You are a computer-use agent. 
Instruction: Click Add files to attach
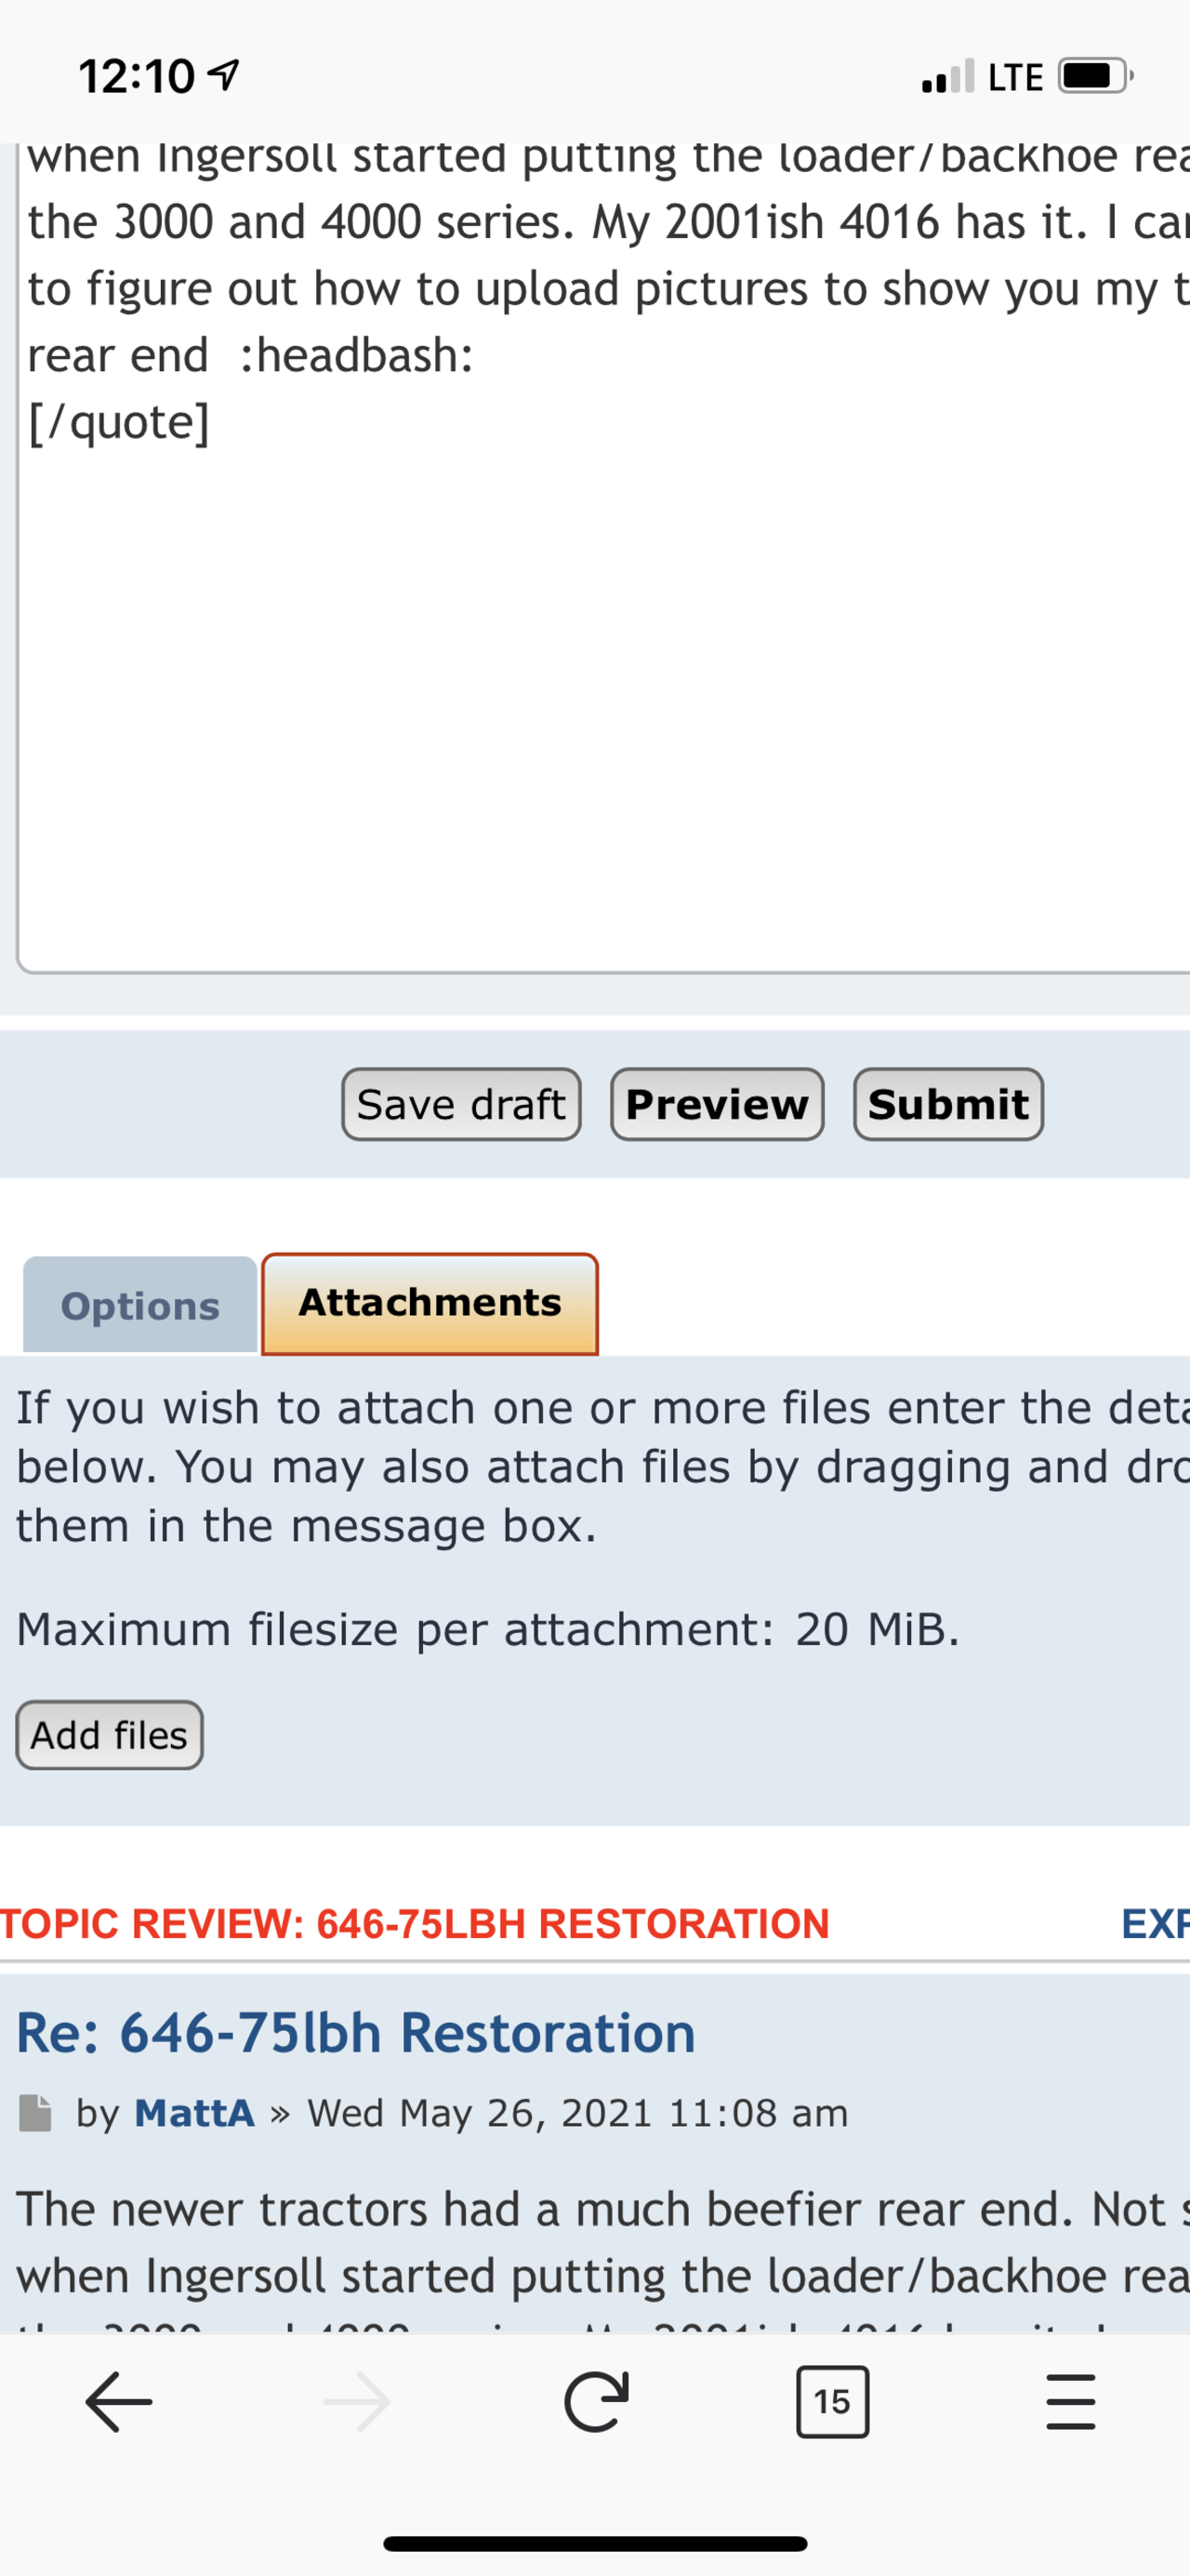pyautogui.click(x=109, y=1735)
